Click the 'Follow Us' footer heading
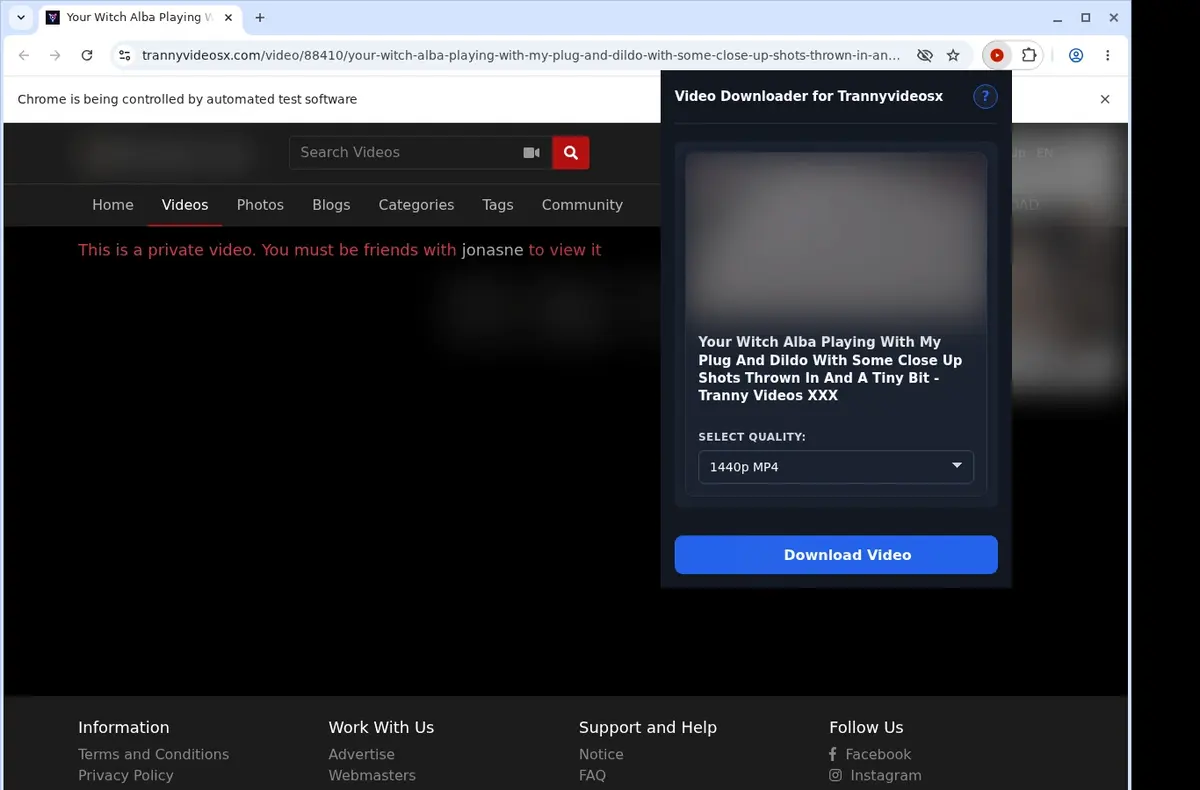This screenshot has width=1200, height=790. (866, 727)
